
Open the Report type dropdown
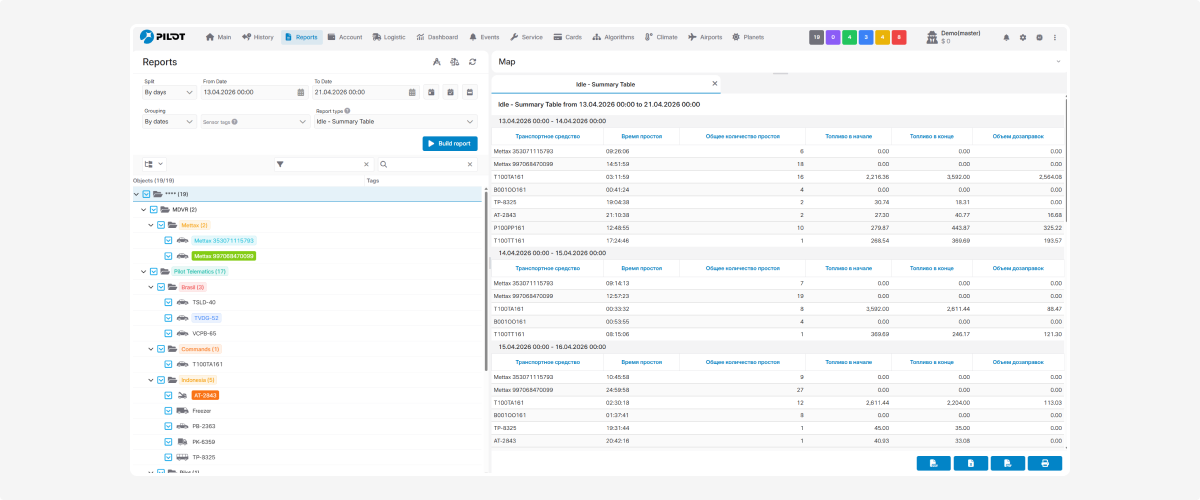tap(396, 121)
